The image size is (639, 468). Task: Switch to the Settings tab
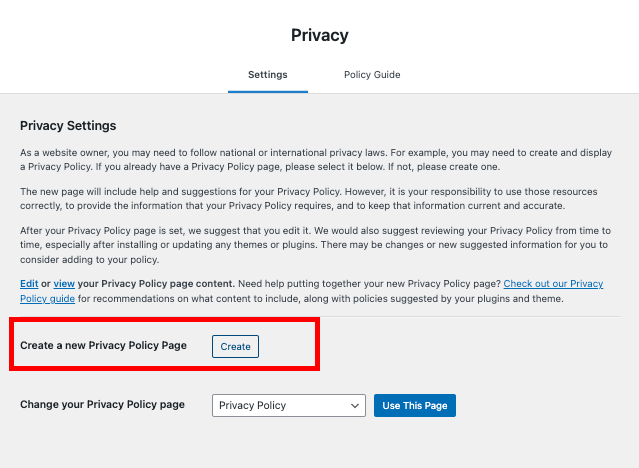pos(268,75)
